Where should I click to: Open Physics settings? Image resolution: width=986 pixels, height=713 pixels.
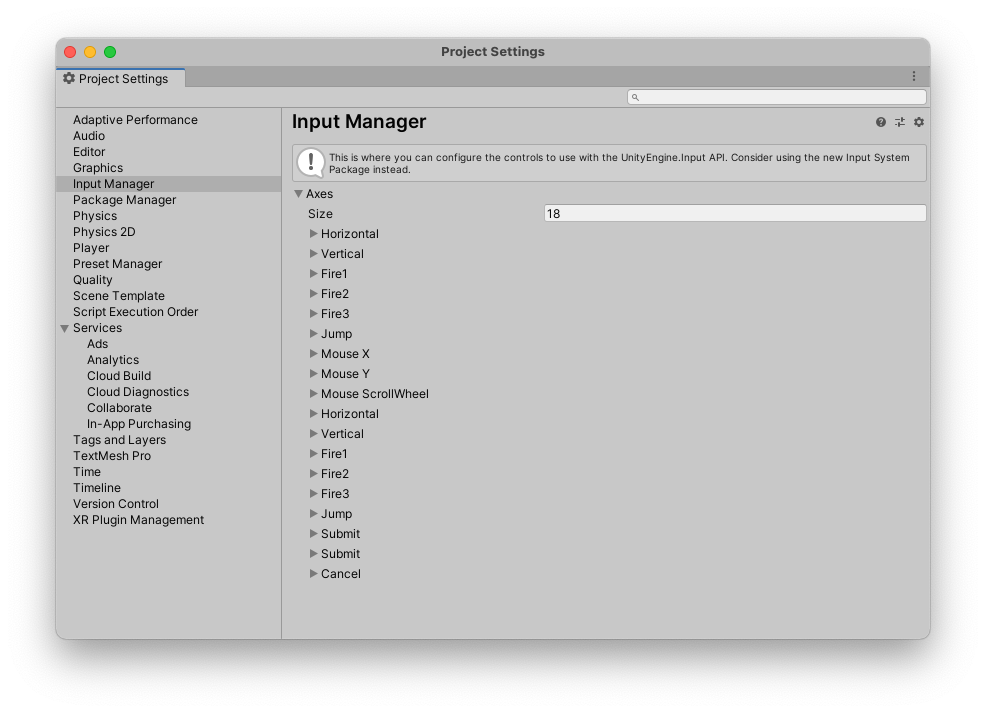click(95, 216)
